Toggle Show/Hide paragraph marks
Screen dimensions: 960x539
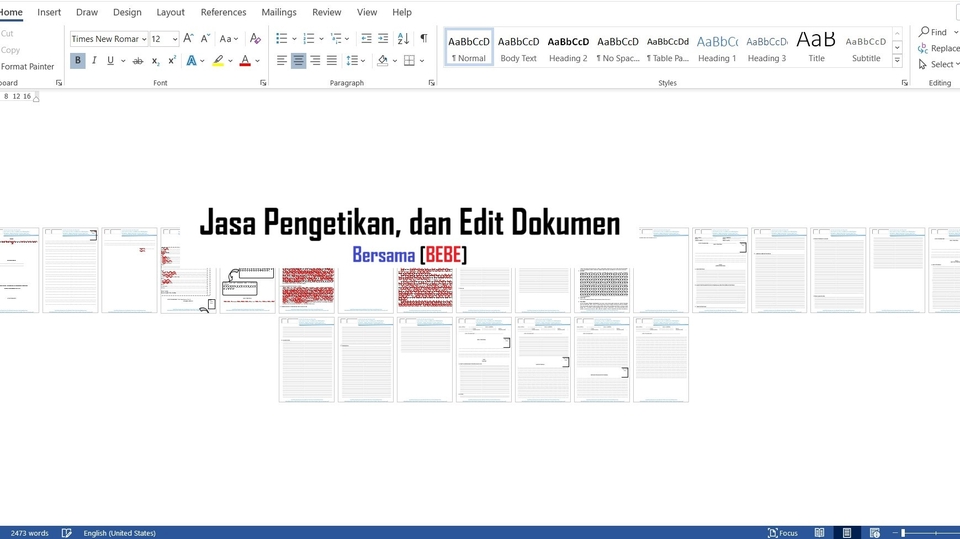pyautogui.click(x=424, y=39)
